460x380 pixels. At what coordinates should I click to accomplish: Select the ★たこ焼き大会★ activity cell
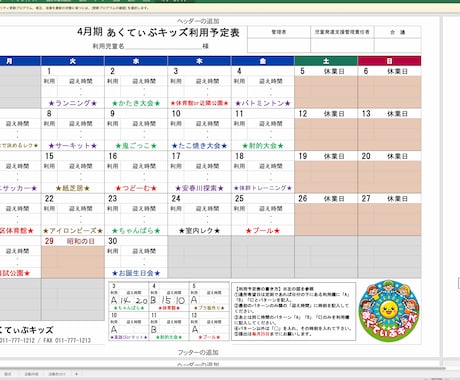pyautogui.click(x=199, y=146)
